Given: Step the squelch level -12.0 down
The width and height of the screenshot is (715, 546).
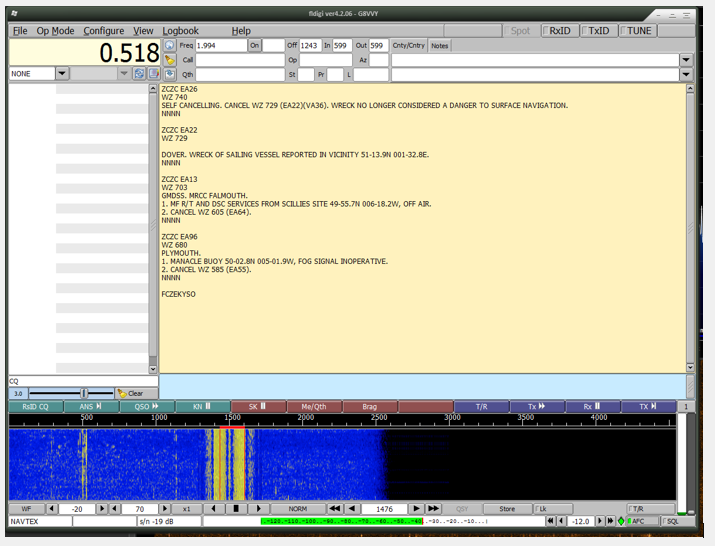Looking at the screenshot, I should 561,521.
